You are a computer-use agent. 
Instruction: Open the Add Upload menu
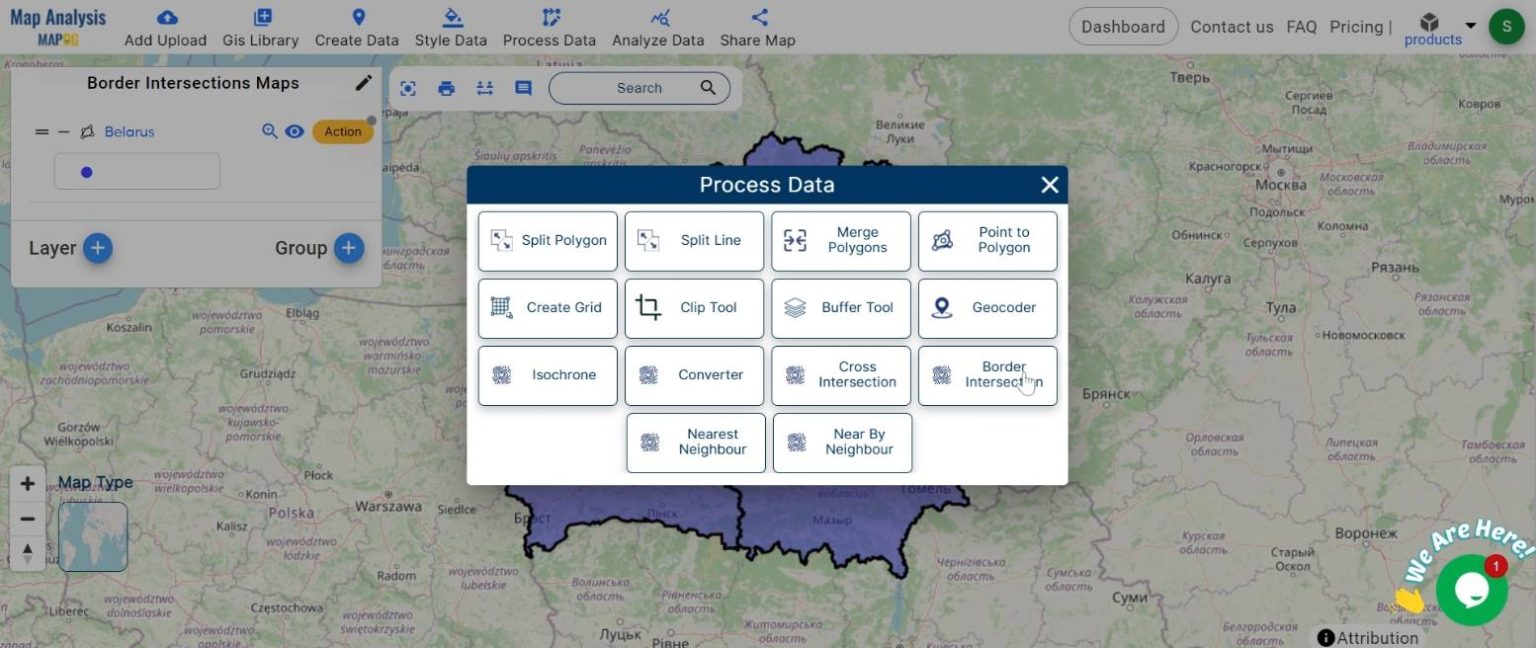point(165,28)
